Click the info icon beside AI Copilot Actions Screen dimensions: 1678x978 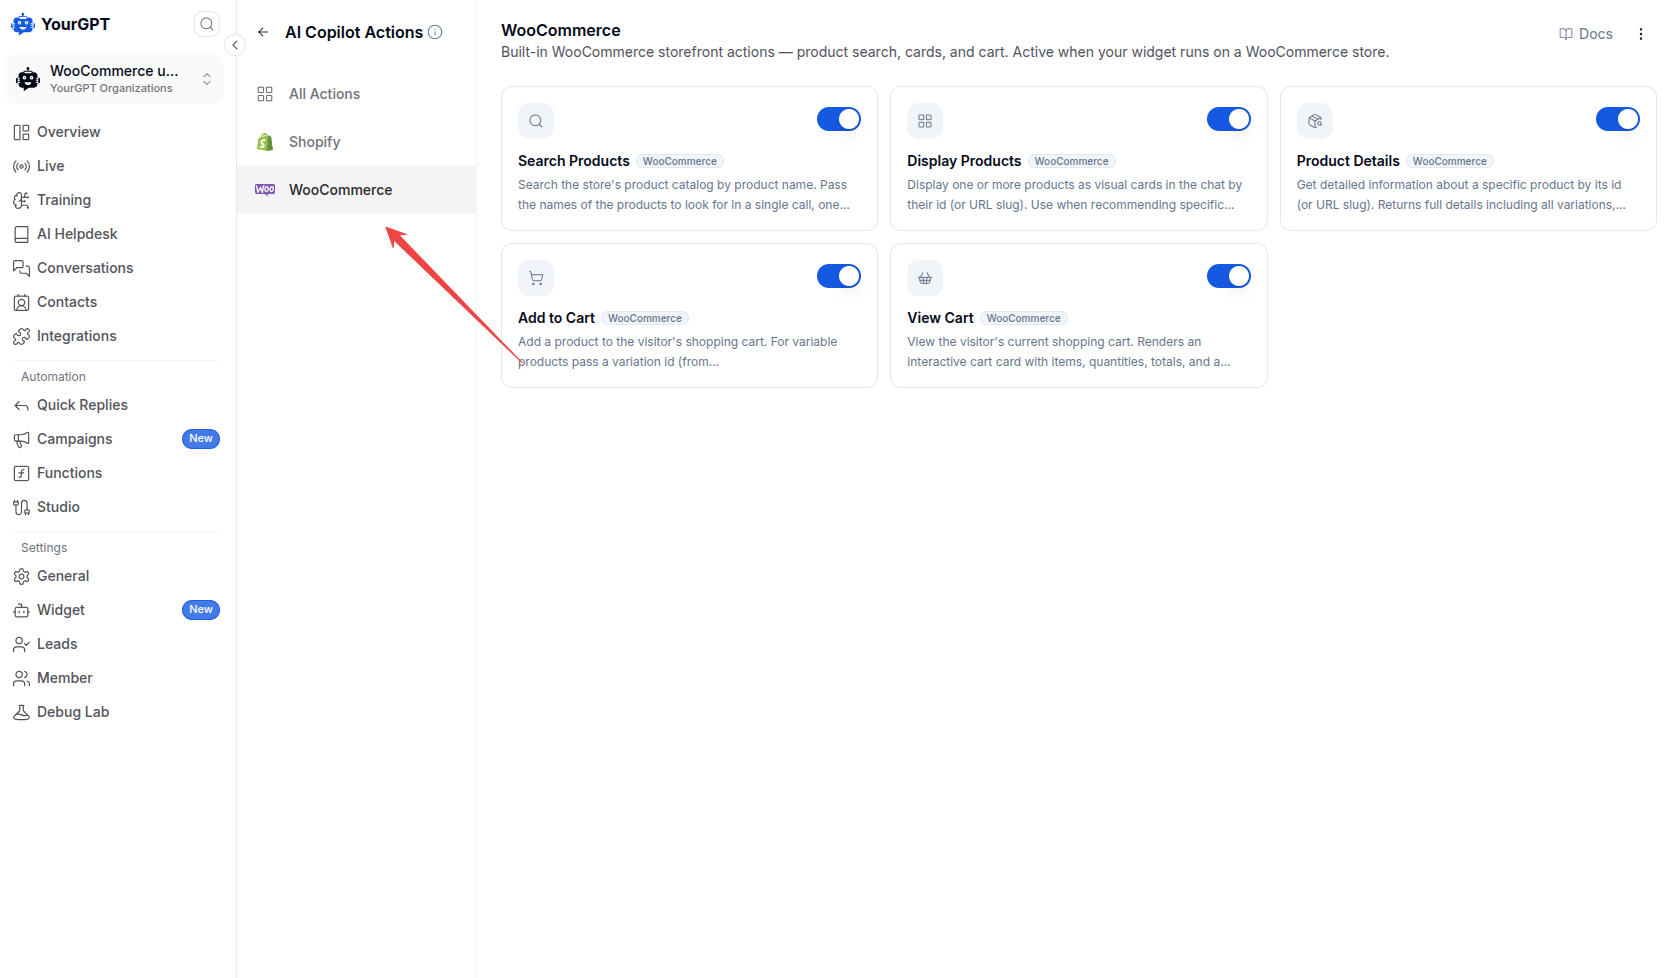pyautogui.click(x=435, y=32)
